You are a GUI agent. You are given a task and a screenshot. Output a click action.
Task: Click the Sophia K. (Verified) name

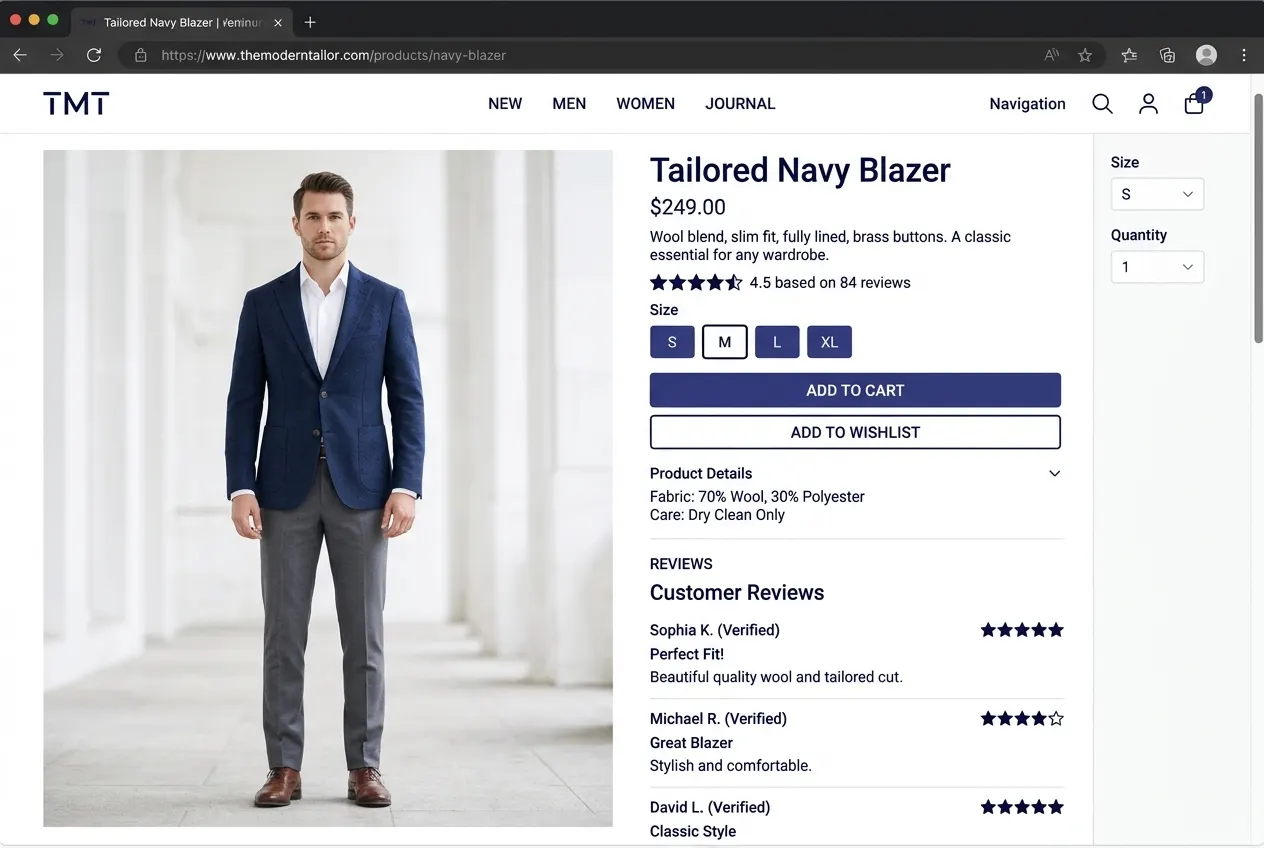tap(715, 630)
